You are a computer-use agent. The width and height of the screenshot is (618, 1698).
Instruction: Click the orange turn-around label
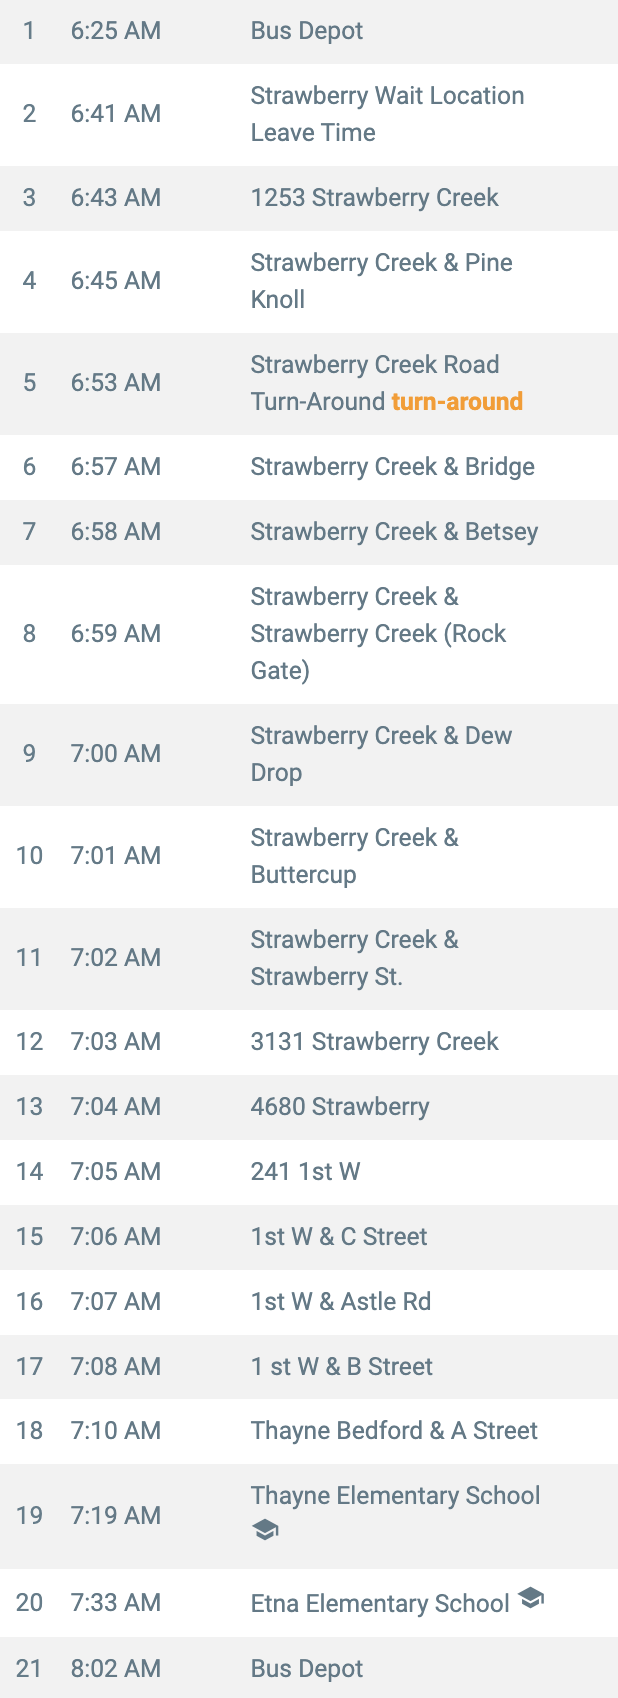pos(457,401)
